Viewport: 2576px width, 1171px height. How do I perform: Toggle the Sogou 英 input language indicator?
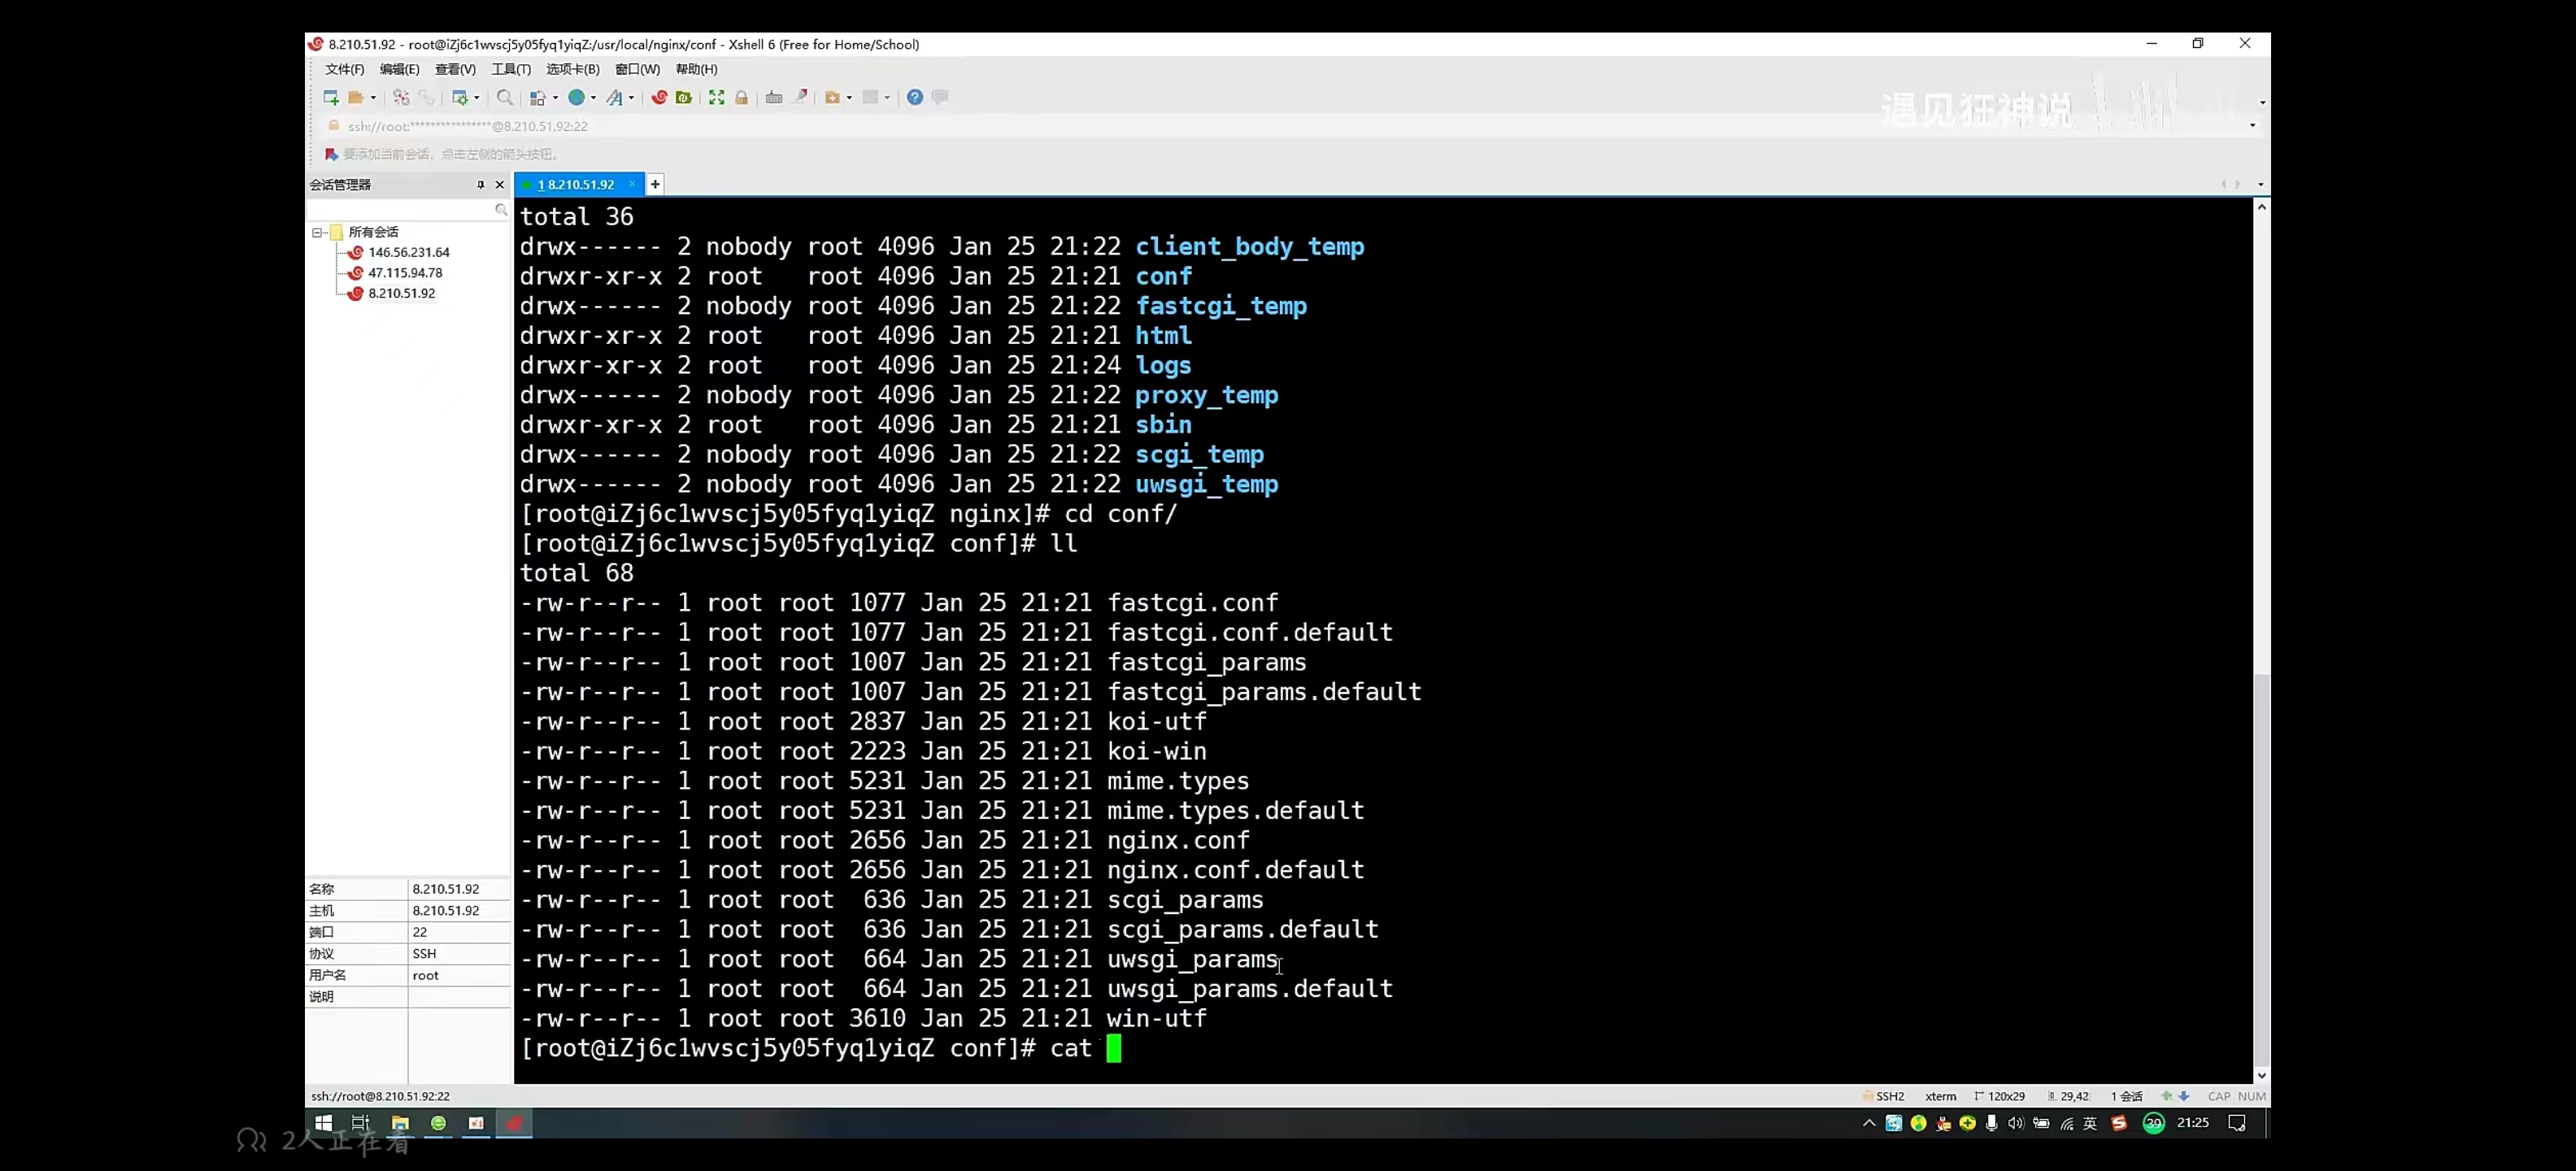2090,1123
